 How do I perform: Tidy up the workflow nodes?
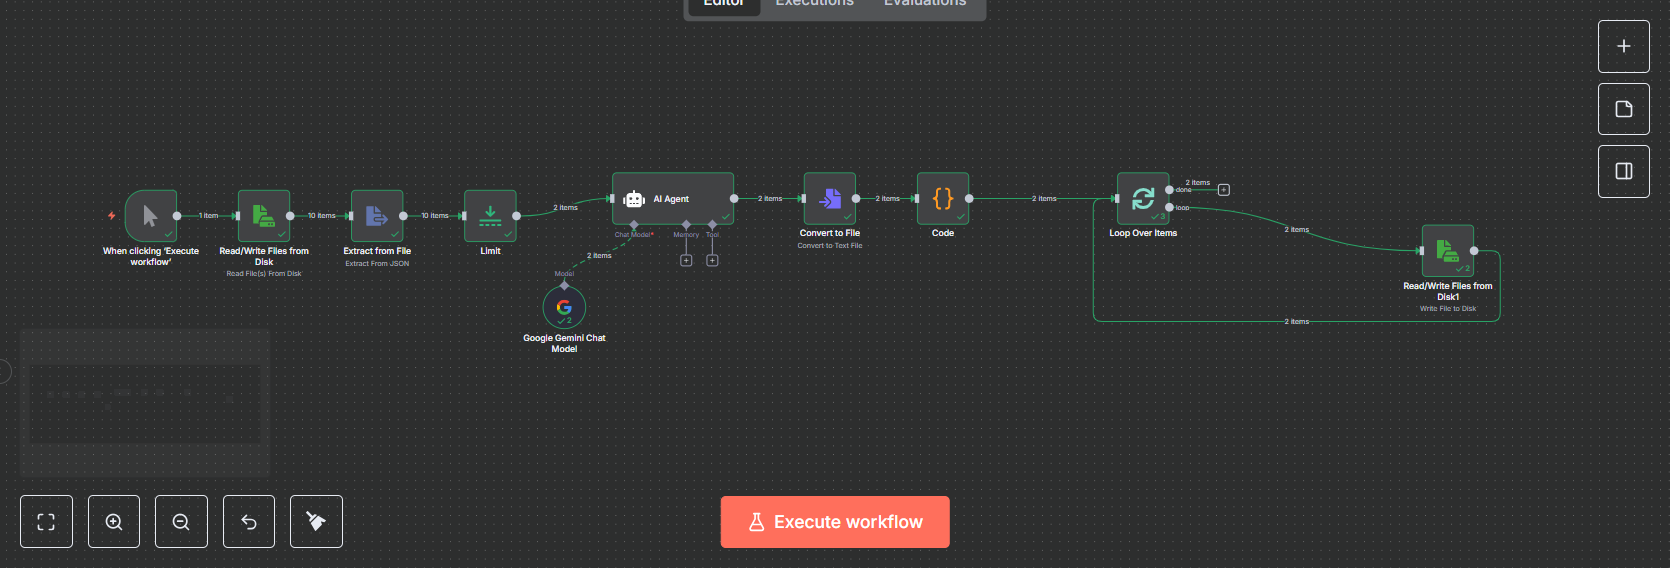click(316, 522)
